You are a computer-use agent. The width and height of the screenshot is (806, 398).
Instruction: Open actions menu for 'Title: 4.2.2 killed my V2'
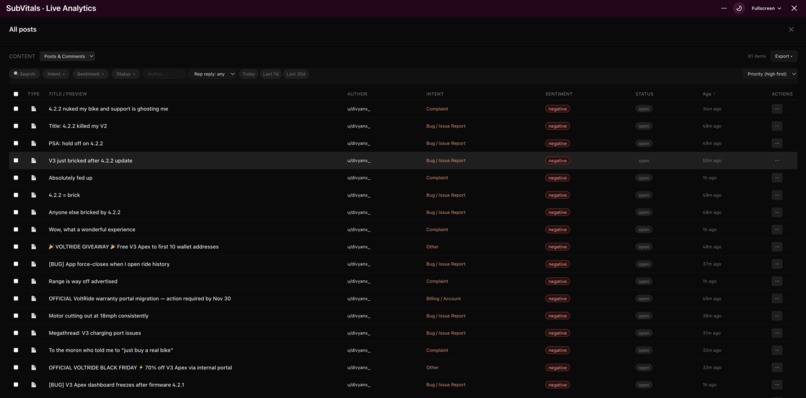(x=777, y=126)
